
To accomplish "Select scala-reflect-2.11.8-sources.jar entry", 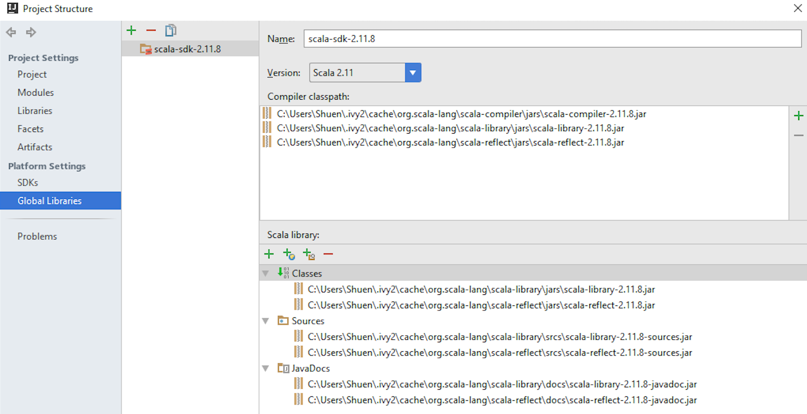I will coord(499,352).
